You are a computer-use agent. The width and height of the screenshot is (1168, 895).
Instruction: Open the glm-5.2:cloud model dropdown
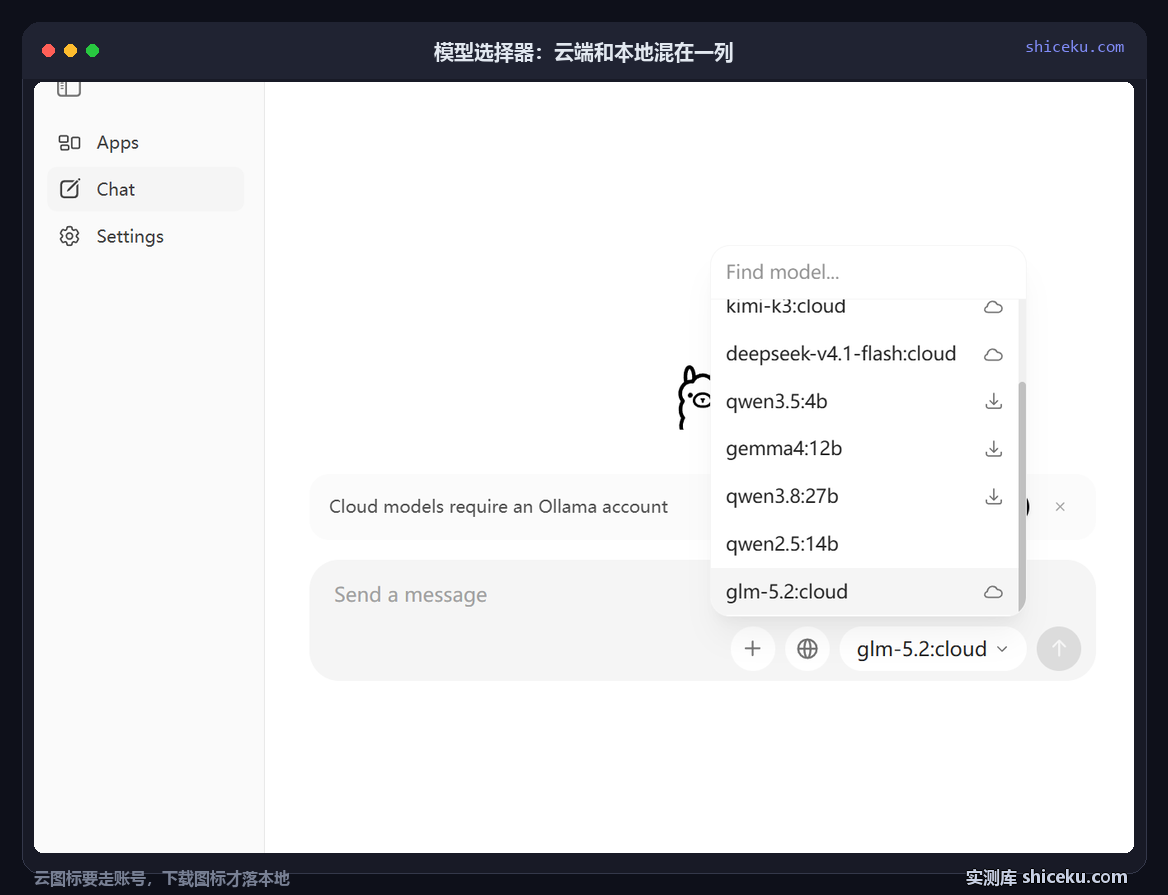pos(933,649)
